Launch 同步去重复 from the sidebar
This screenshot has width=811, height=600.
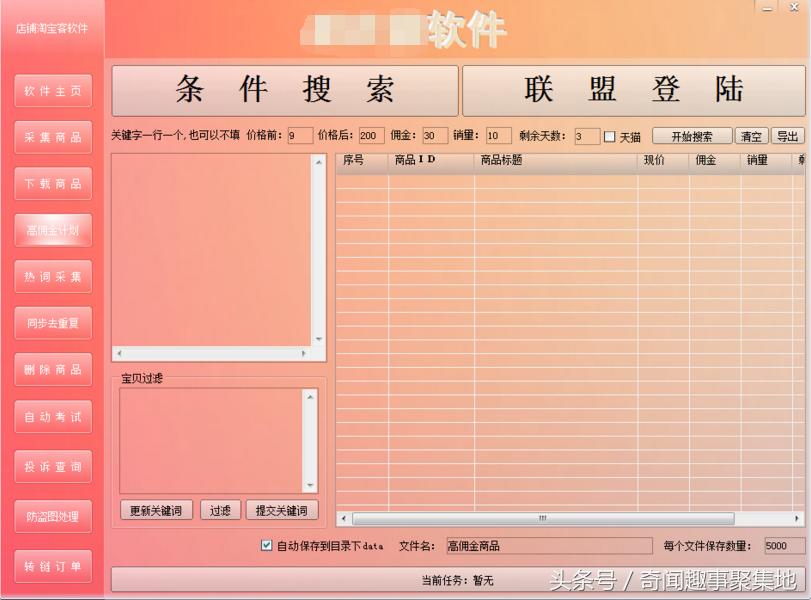pos(52,323)
